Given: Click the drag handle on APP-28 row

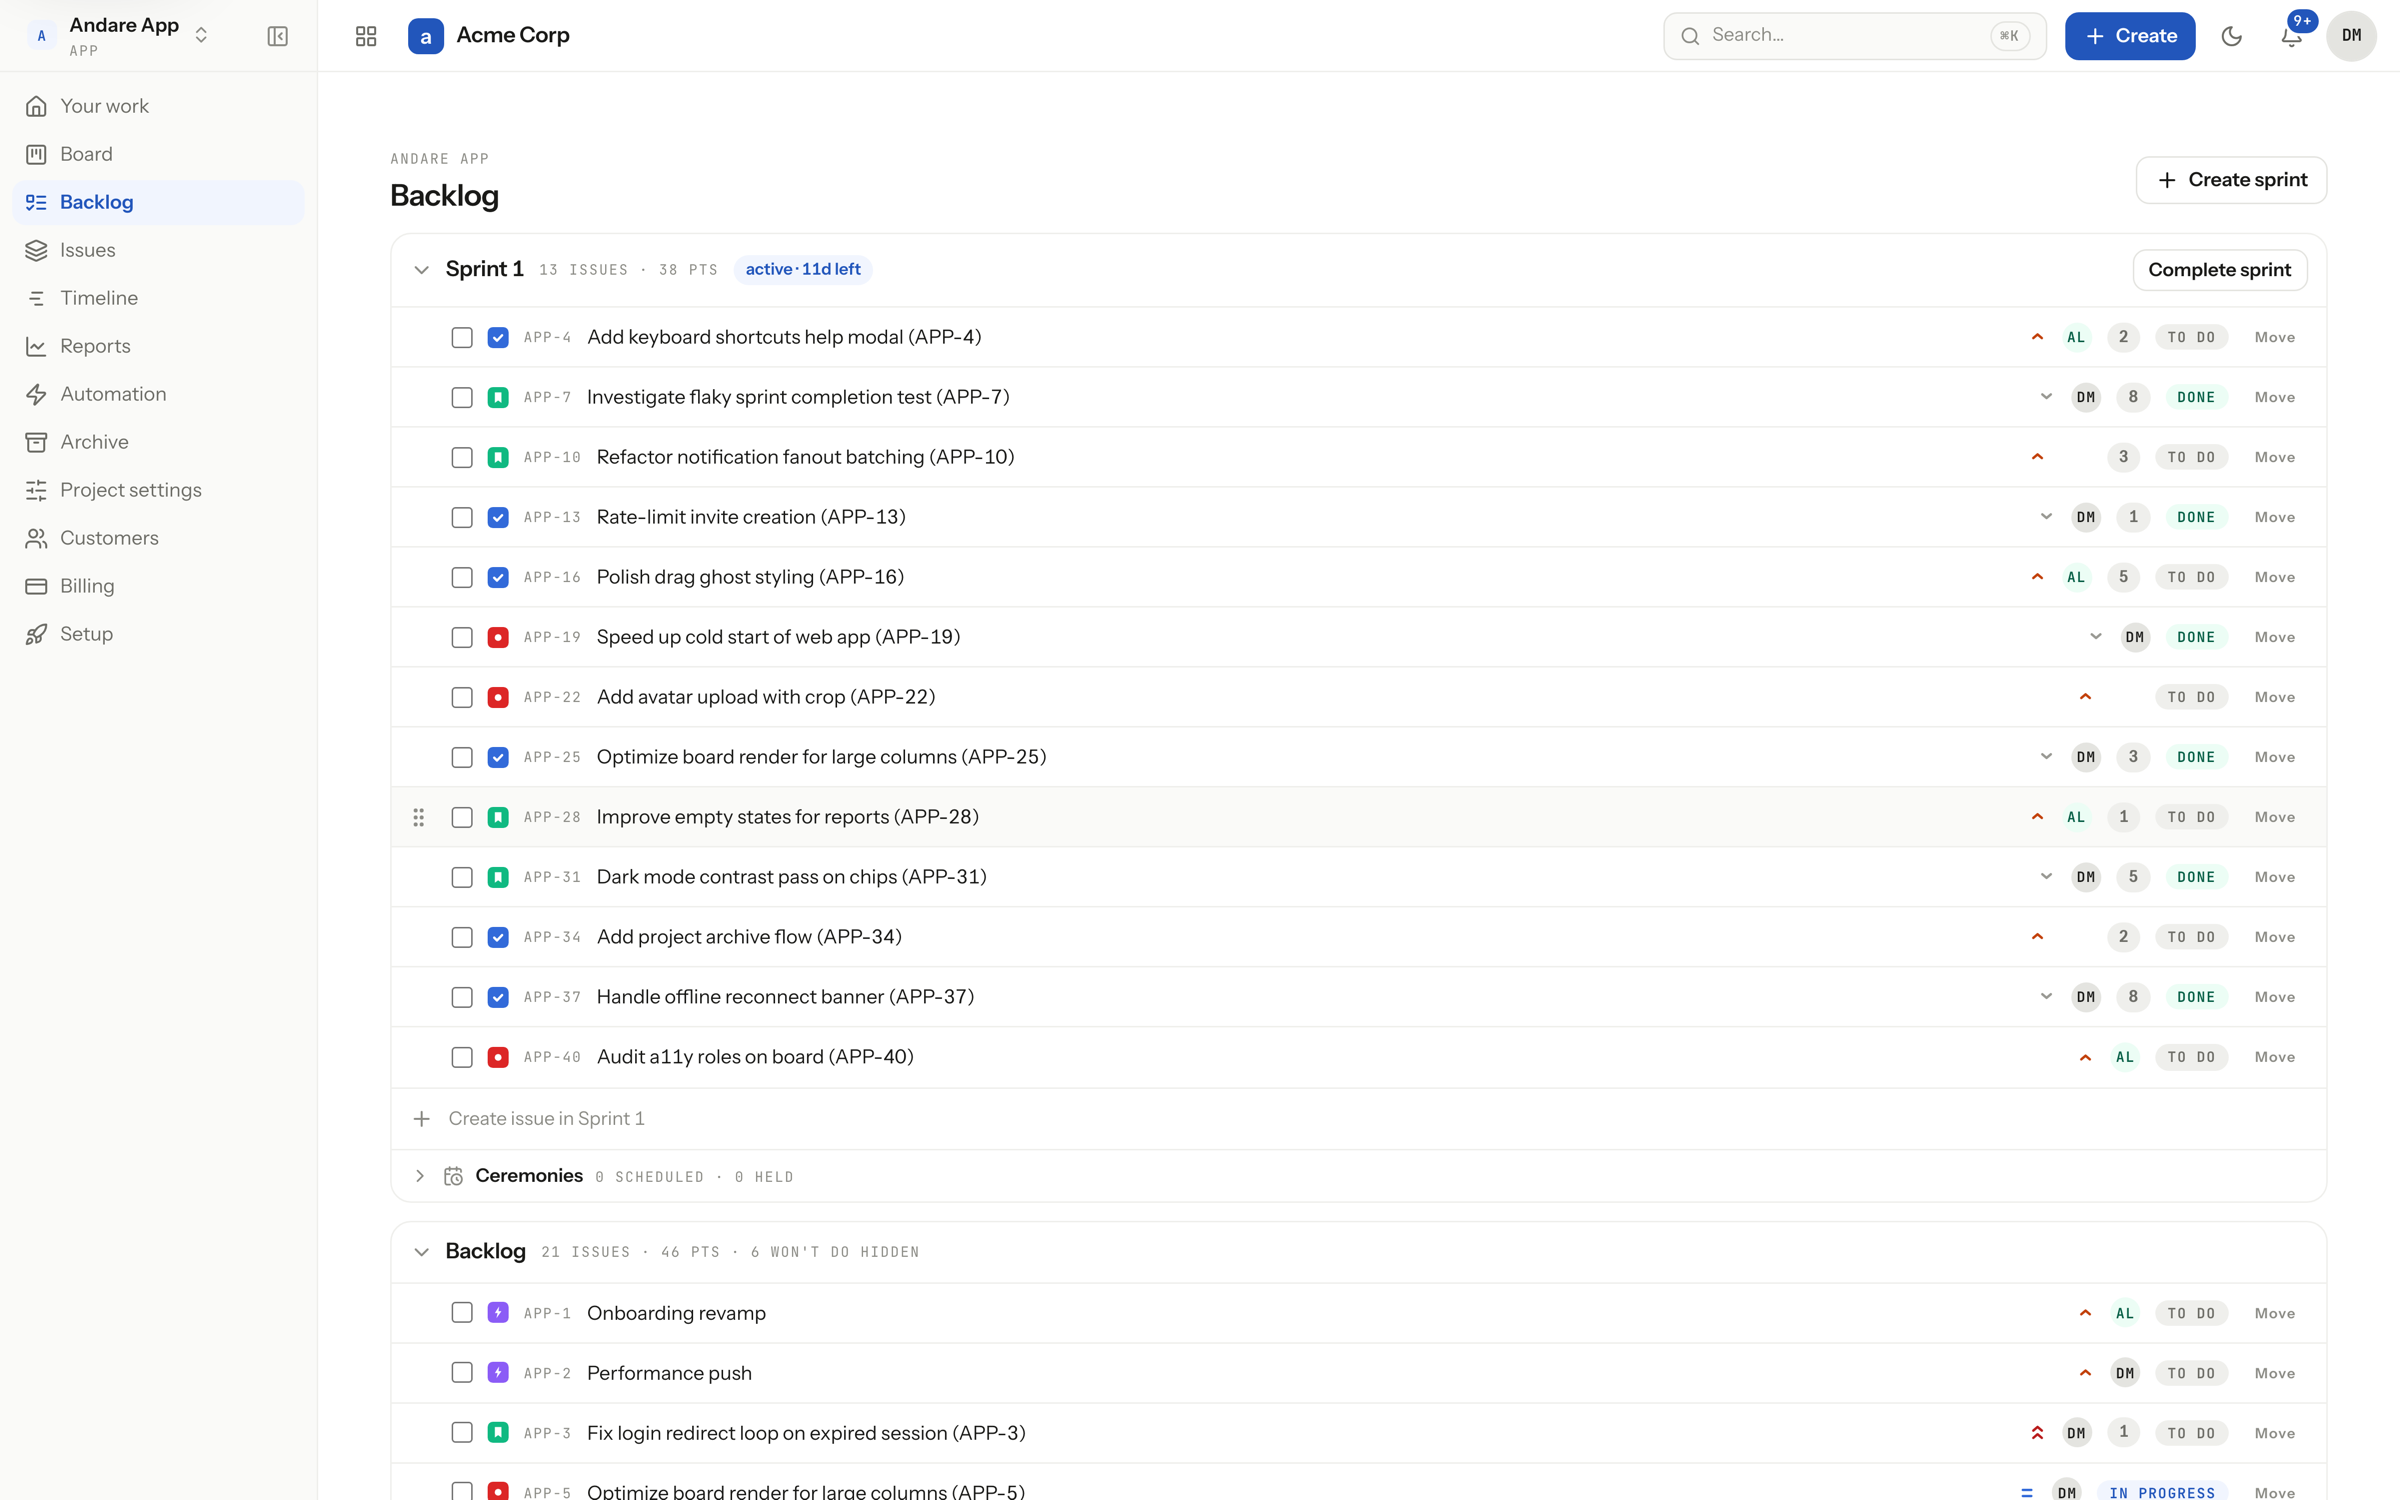Looking at the screenshot, I should coord(419,817).
